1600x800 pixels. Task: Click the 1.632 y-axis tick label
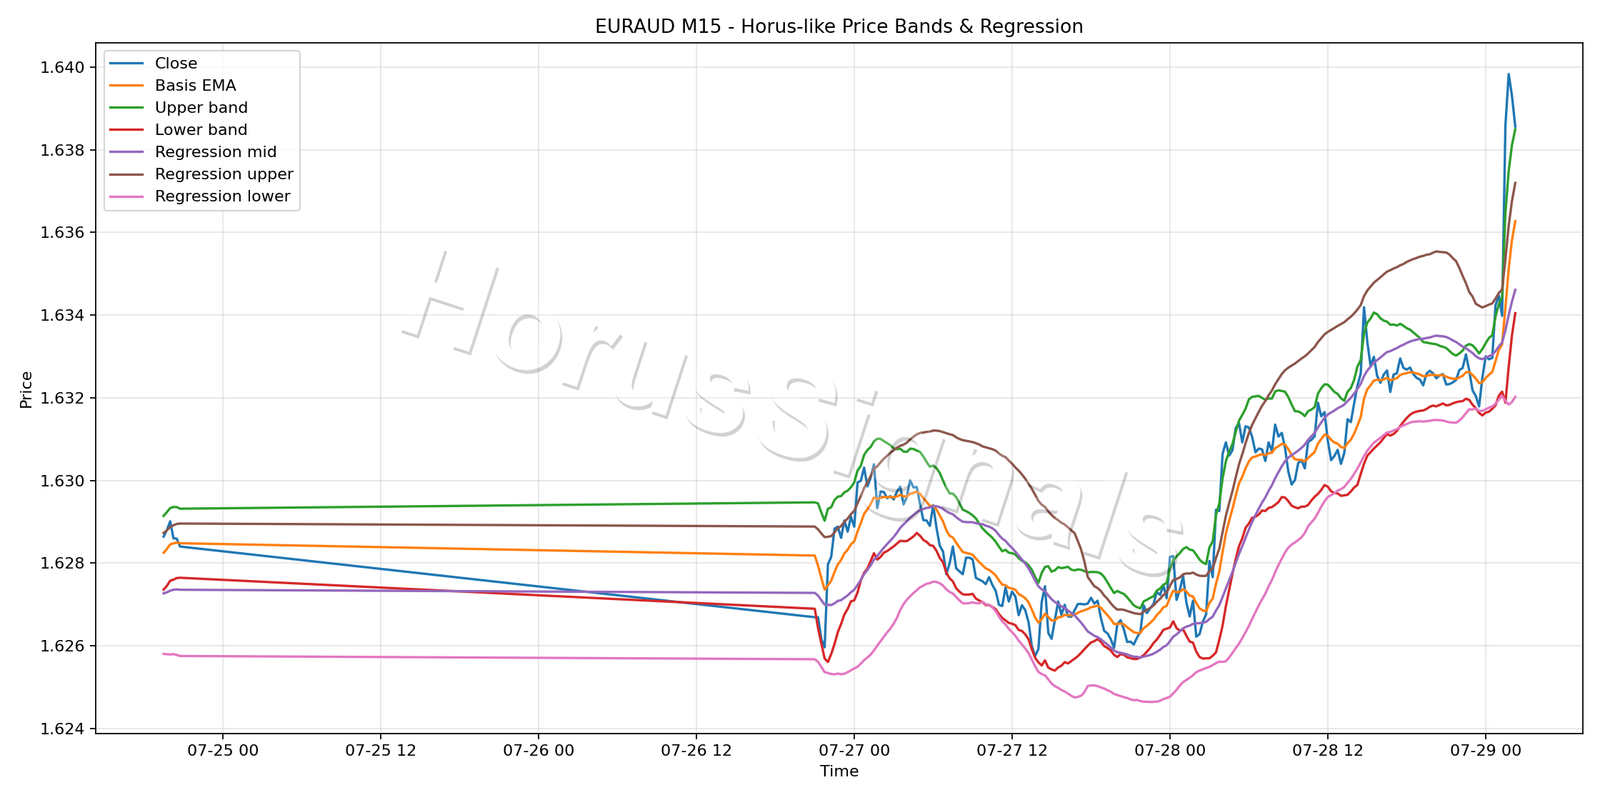click(62, 398)
